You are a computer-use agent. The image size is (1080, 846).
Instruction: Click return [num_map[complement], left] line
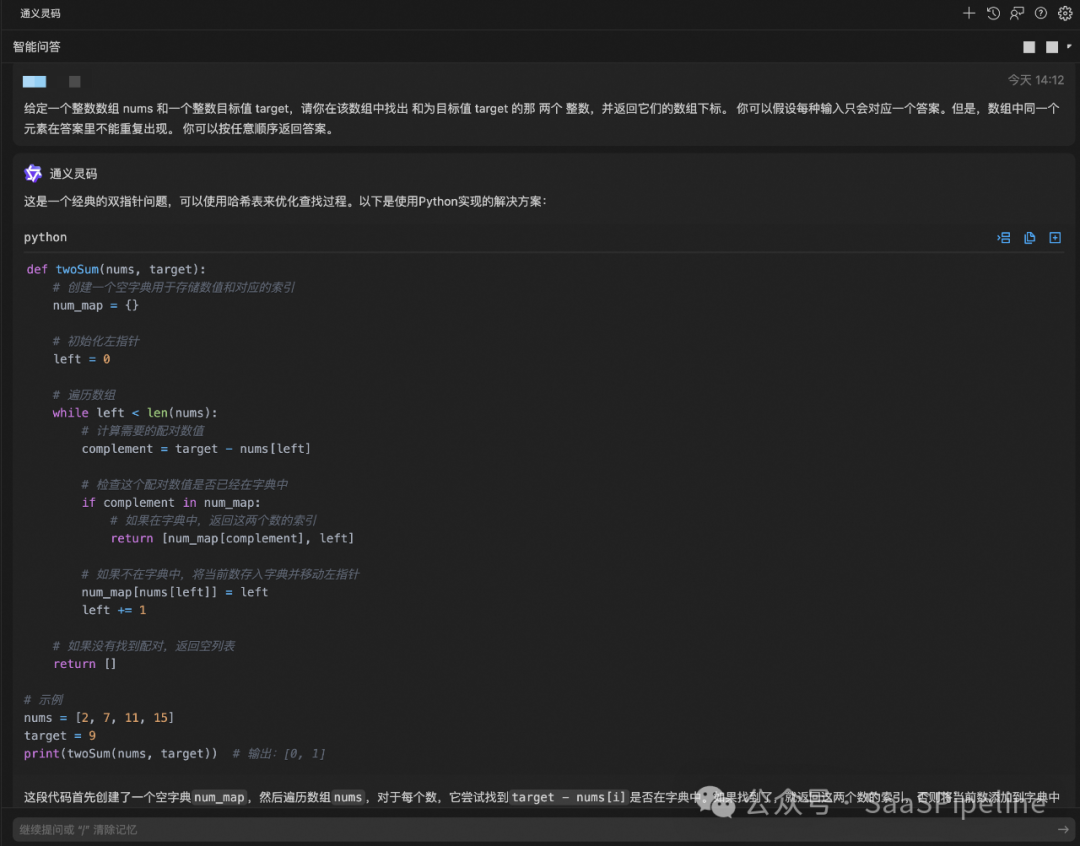pos(232,538)
